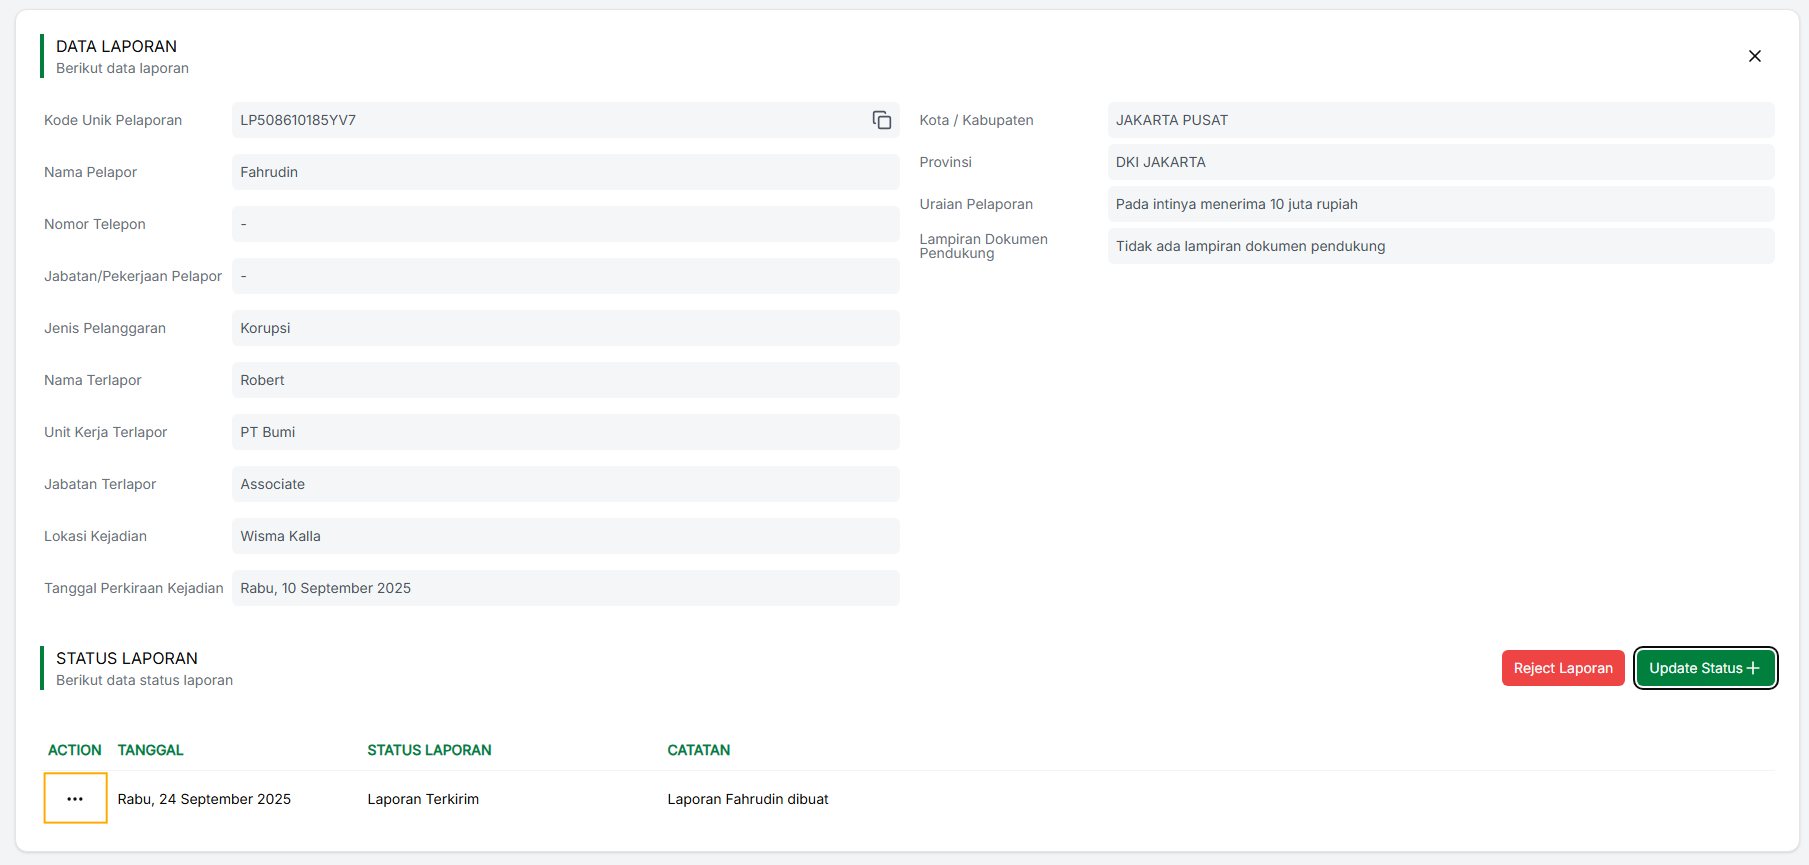Click the Nama Terlapor field Robert

(x=565, y=380)
